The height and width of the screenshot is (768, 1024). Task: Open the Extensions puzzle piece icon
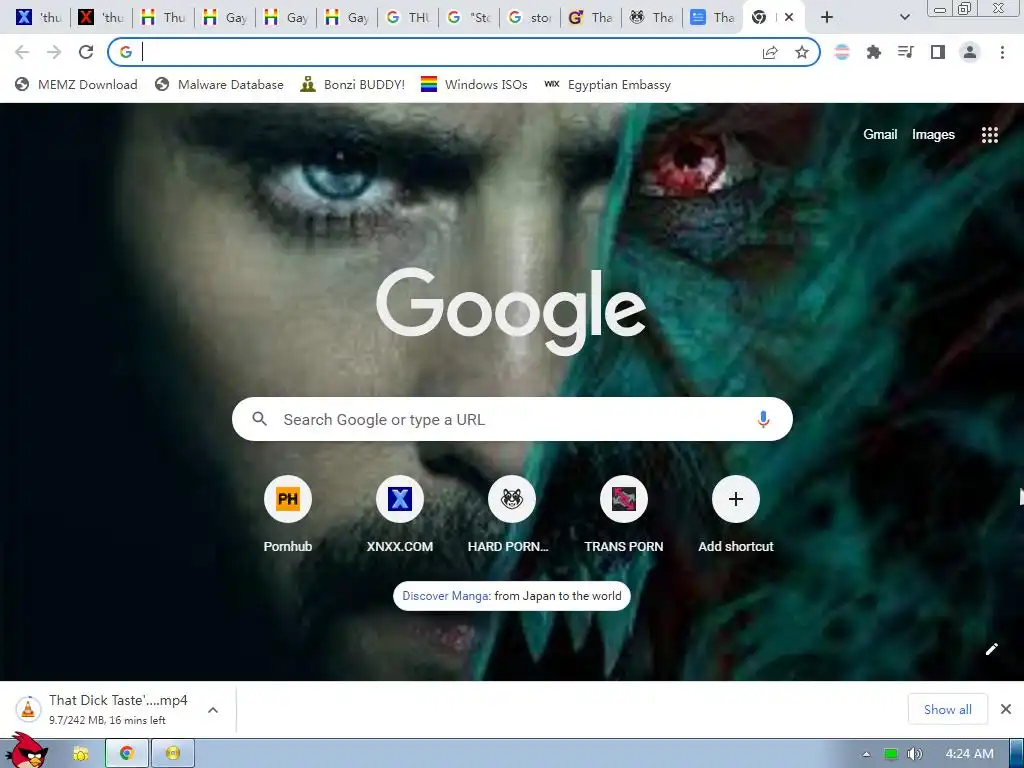click(874, 52)
